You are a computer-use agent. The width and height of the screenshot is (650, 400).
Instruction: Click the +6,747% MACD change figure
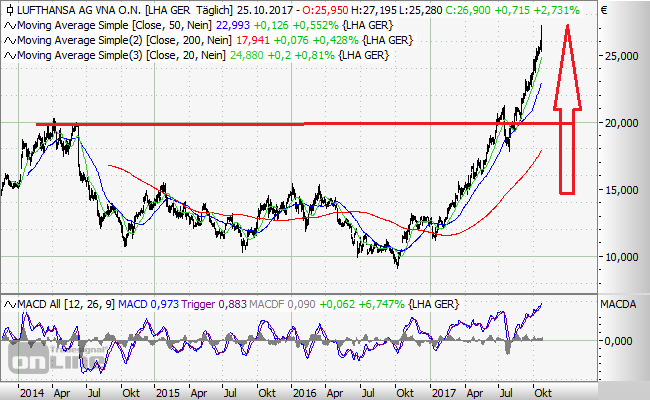(x=381, y=304)
